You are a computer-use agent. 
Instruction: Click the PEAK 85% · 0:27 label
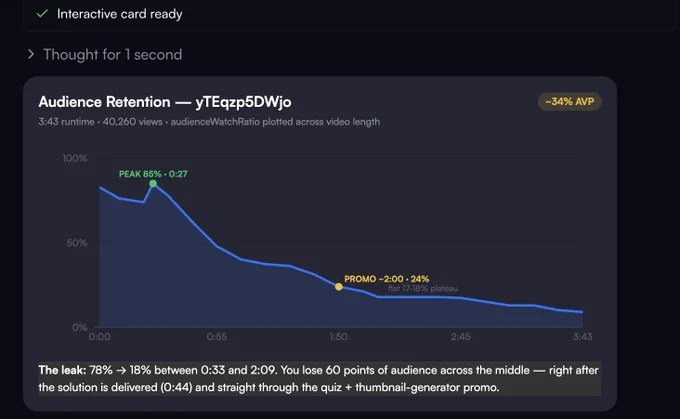coord(153,174)
